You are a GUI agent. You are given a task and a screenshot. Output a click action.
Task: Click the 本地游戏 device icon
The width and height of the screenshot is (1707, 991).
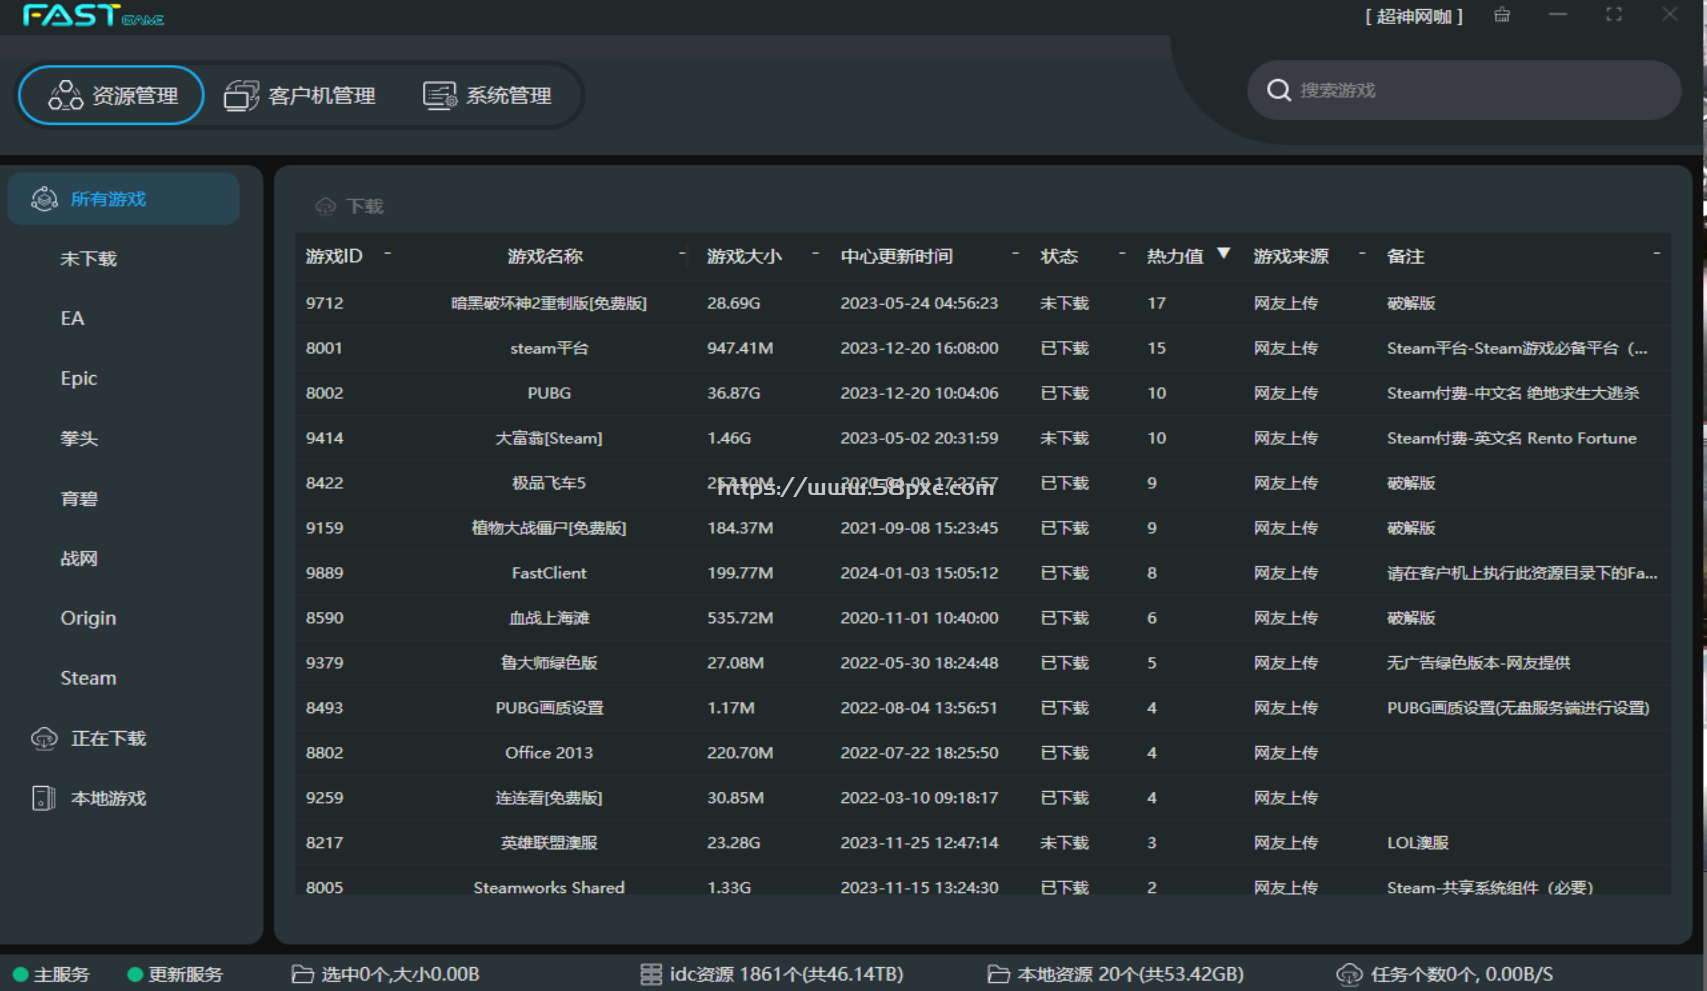pyautogui.click(x=44, y=798)
